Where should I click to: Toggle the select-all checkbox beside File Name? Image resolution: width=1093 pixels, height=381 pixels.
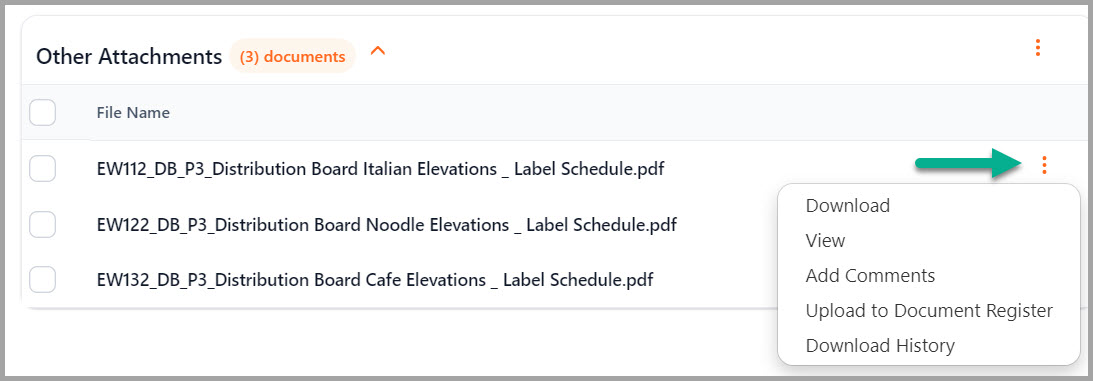43,112
